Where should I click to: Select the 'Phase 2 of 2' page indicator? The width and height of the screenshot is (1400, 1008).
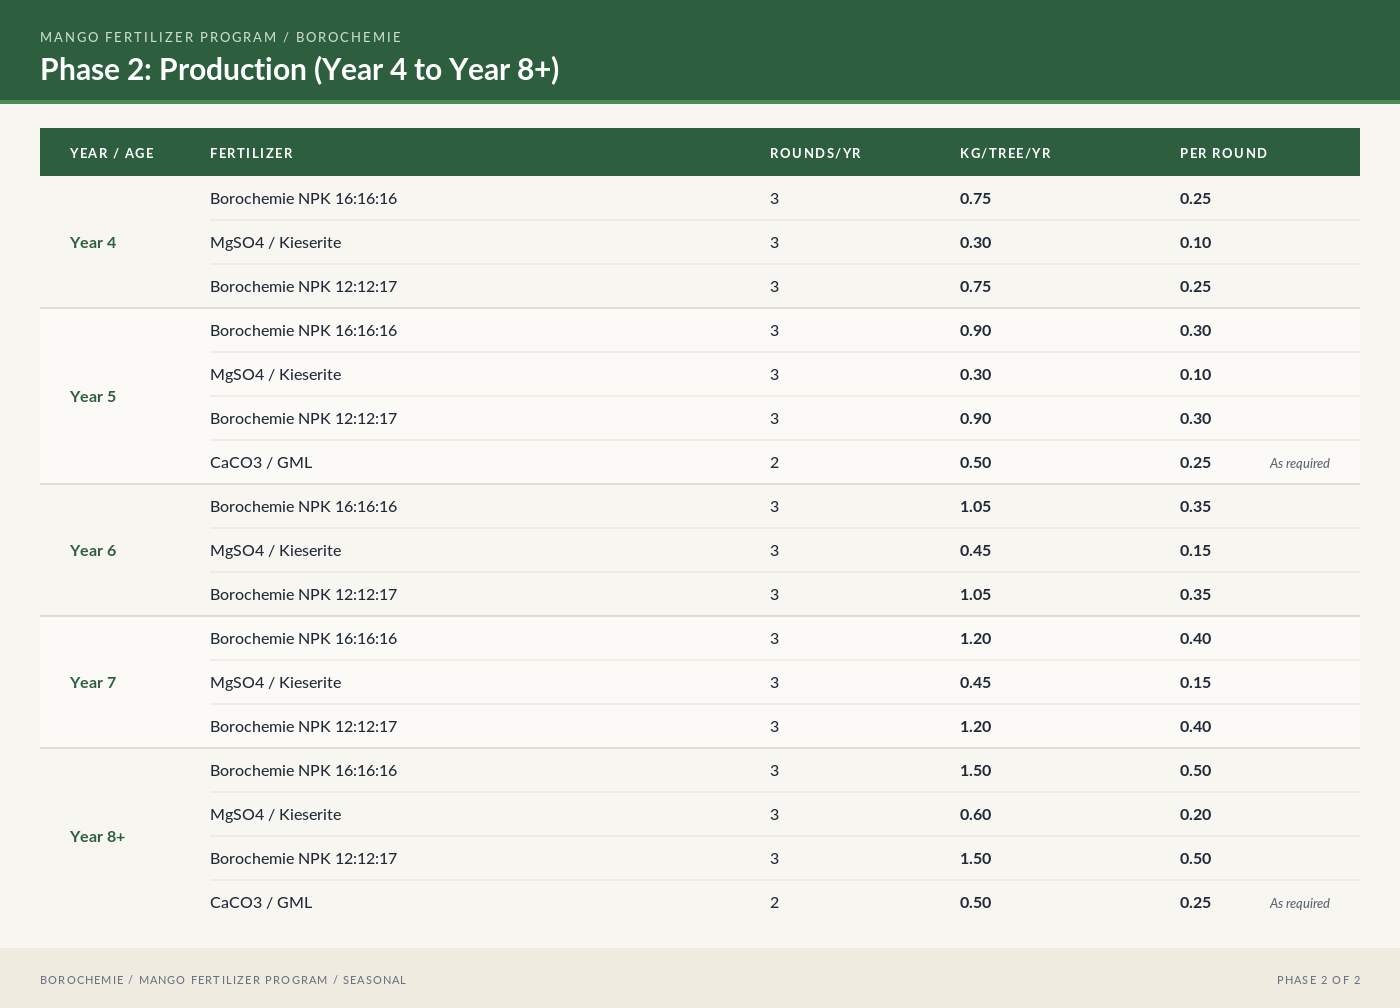[x=1319, y=980]
